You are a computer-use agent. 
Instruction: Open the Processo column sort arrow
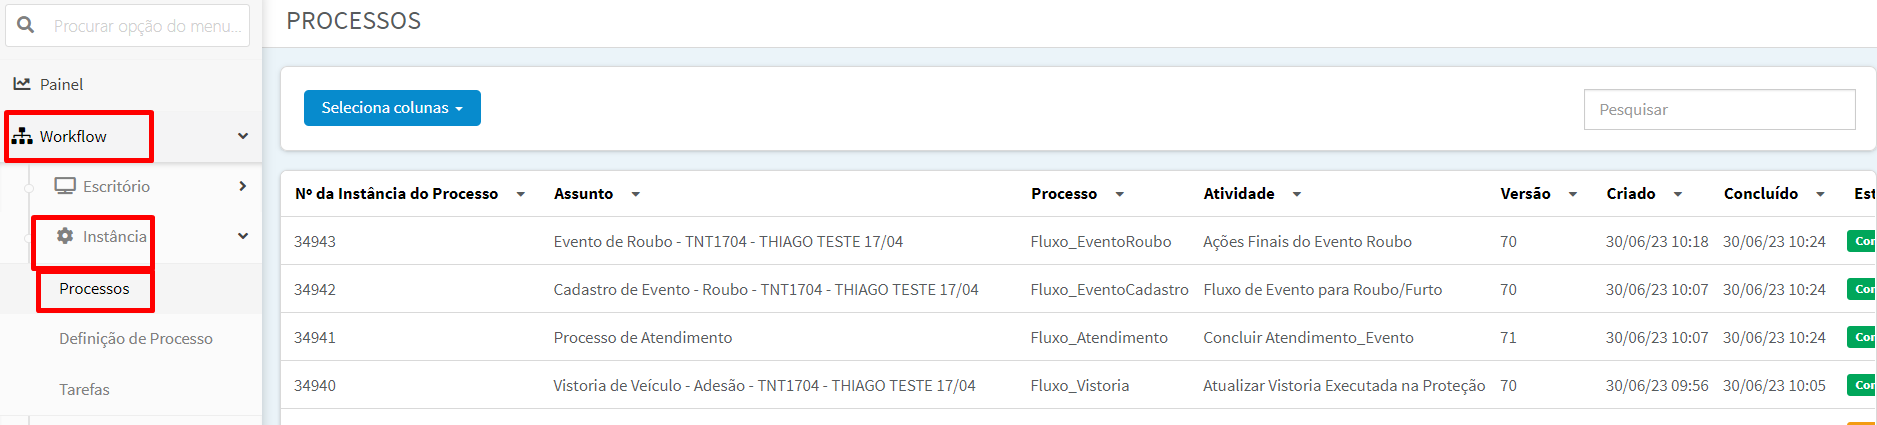tap(1120, 194)
